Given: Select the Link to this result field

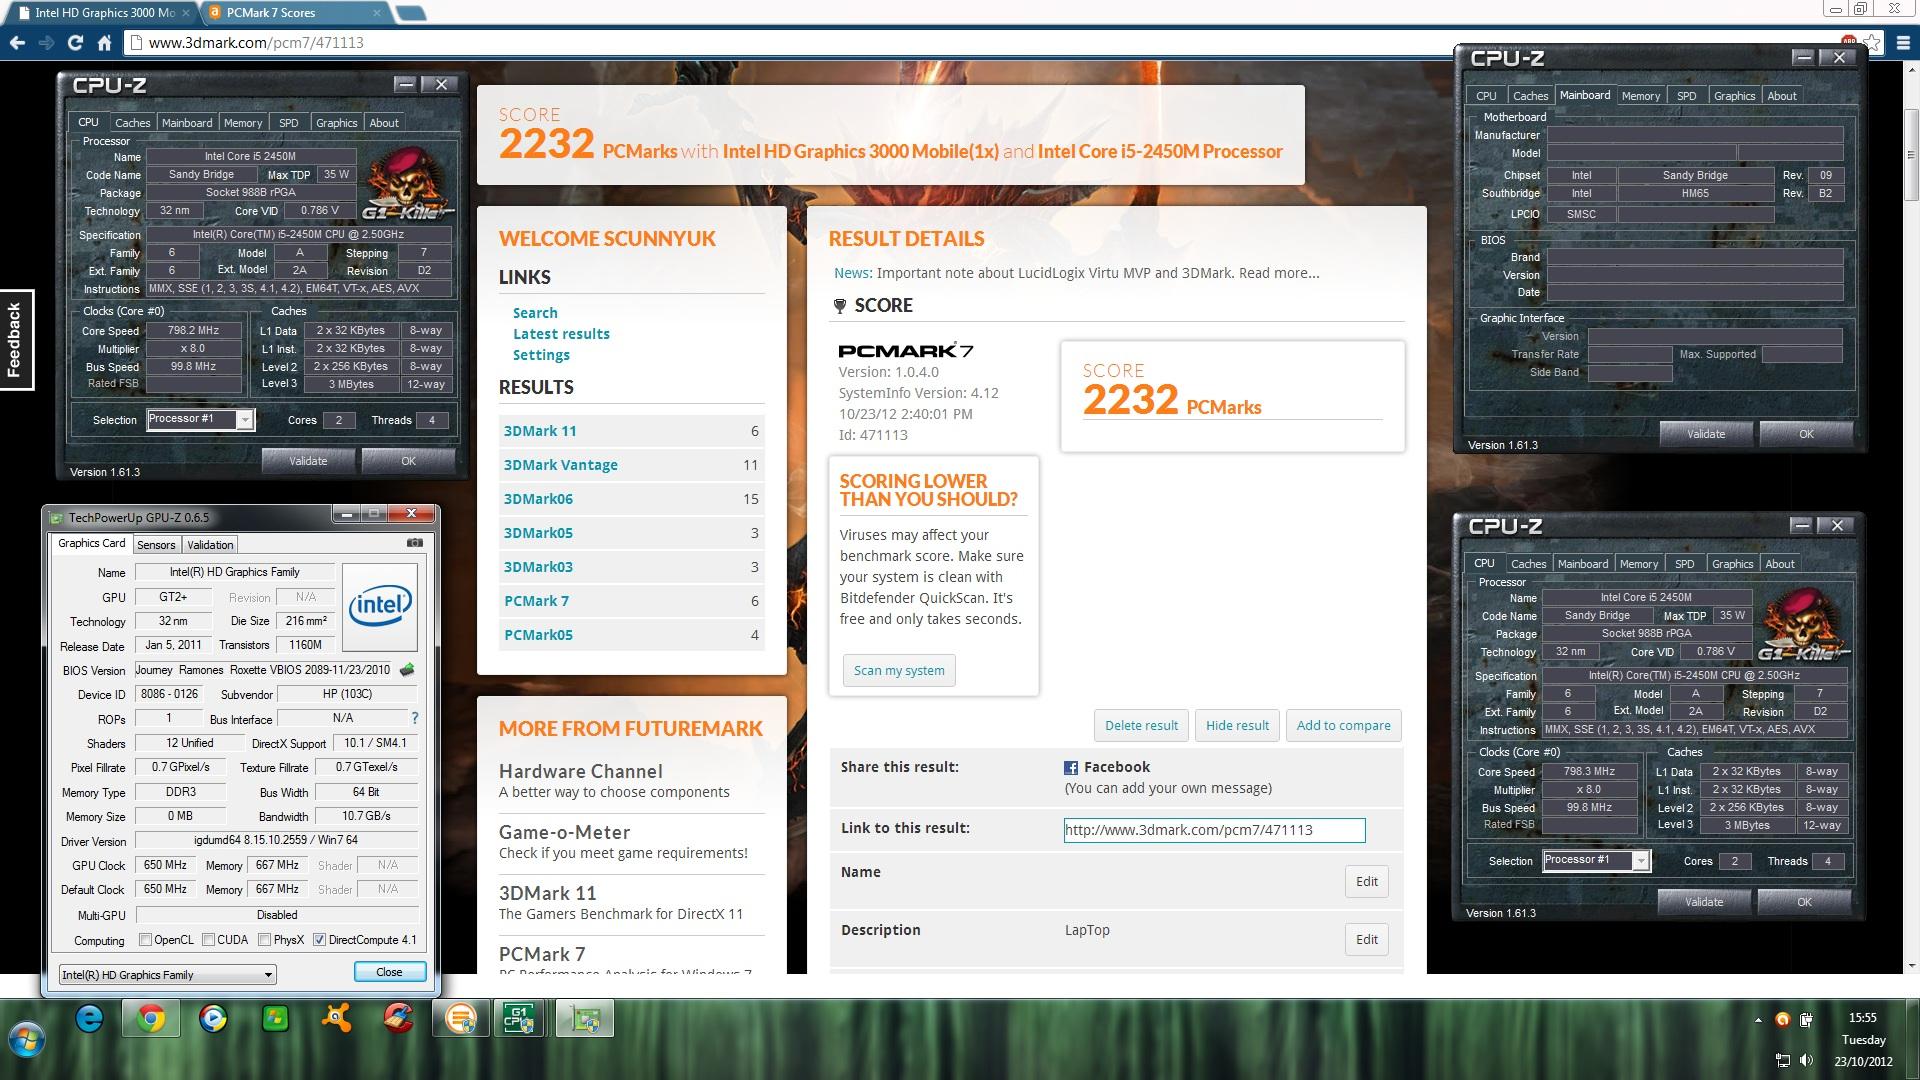Looking at the screenshot, I should [x=1214, y=830].
